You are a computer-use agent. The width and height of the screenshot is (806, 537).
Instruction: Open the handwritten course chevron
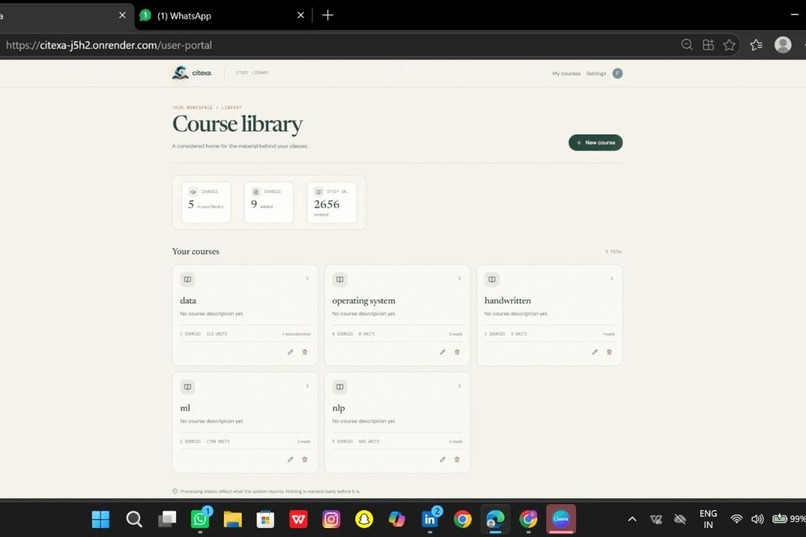tap(612, 279)
